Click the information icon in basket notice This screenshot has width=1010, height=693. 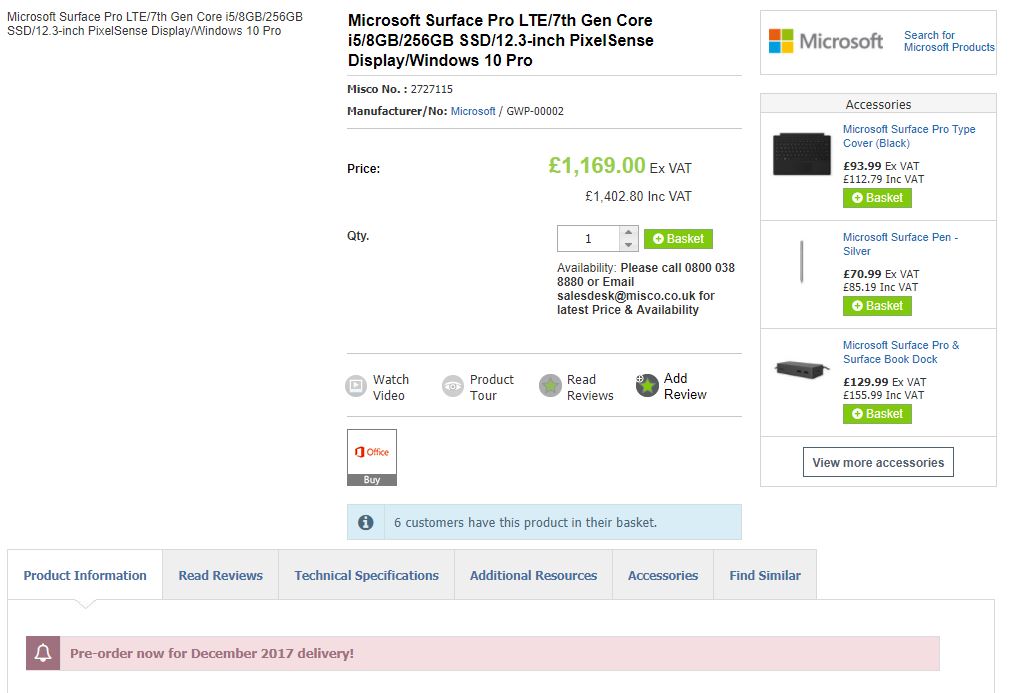366,522
